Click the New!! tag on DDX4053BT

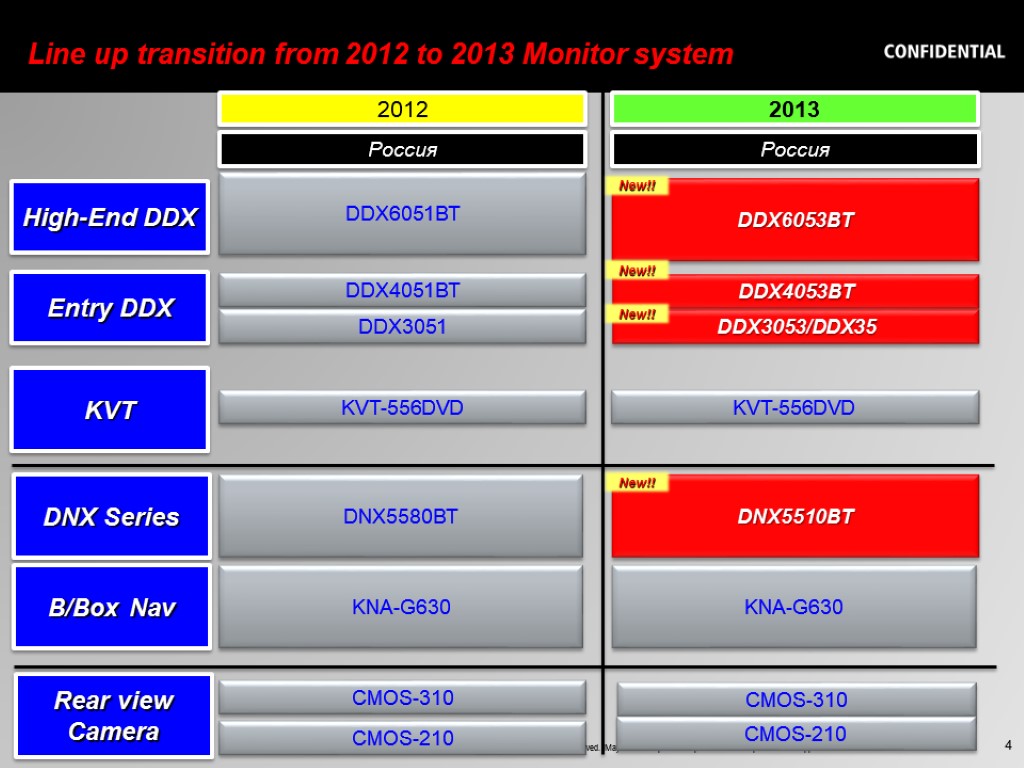tap(637, 270)
